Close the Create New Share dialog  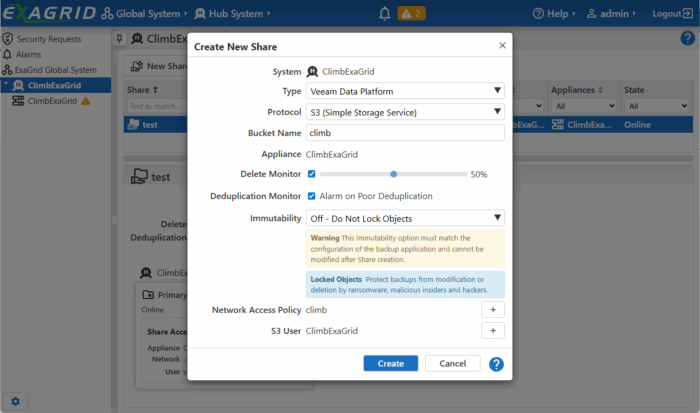(x=502, y=46)
